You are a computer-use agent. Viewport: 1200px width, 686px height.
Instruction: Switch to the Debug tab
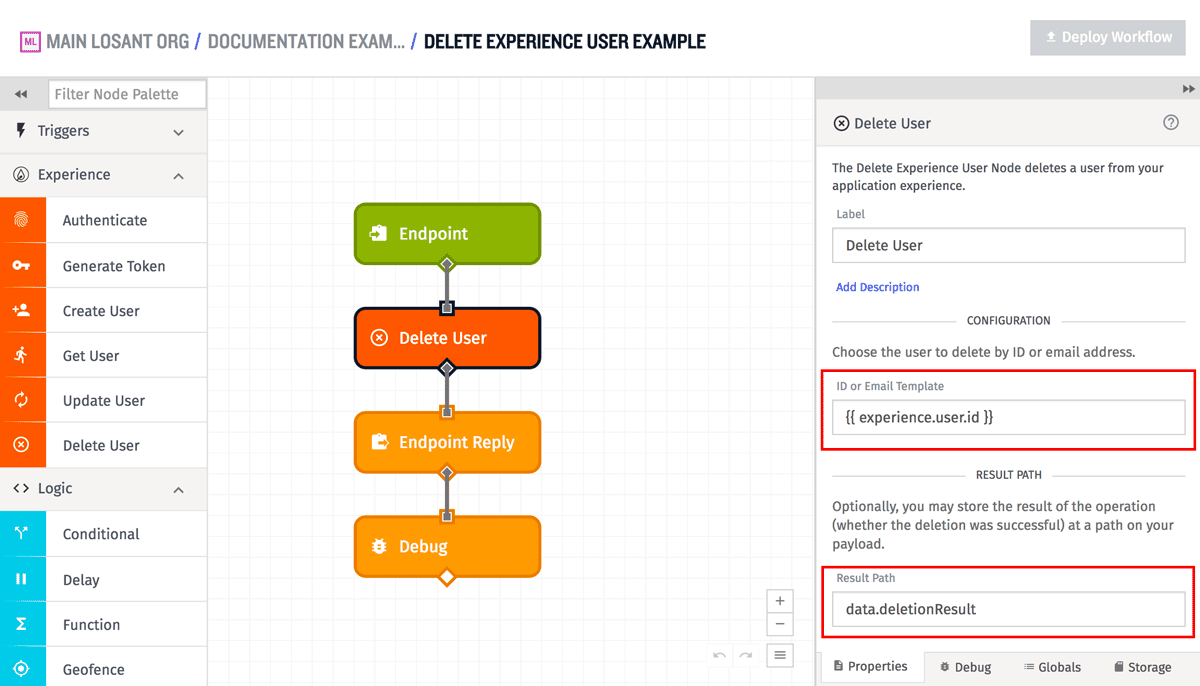(965, 667)
